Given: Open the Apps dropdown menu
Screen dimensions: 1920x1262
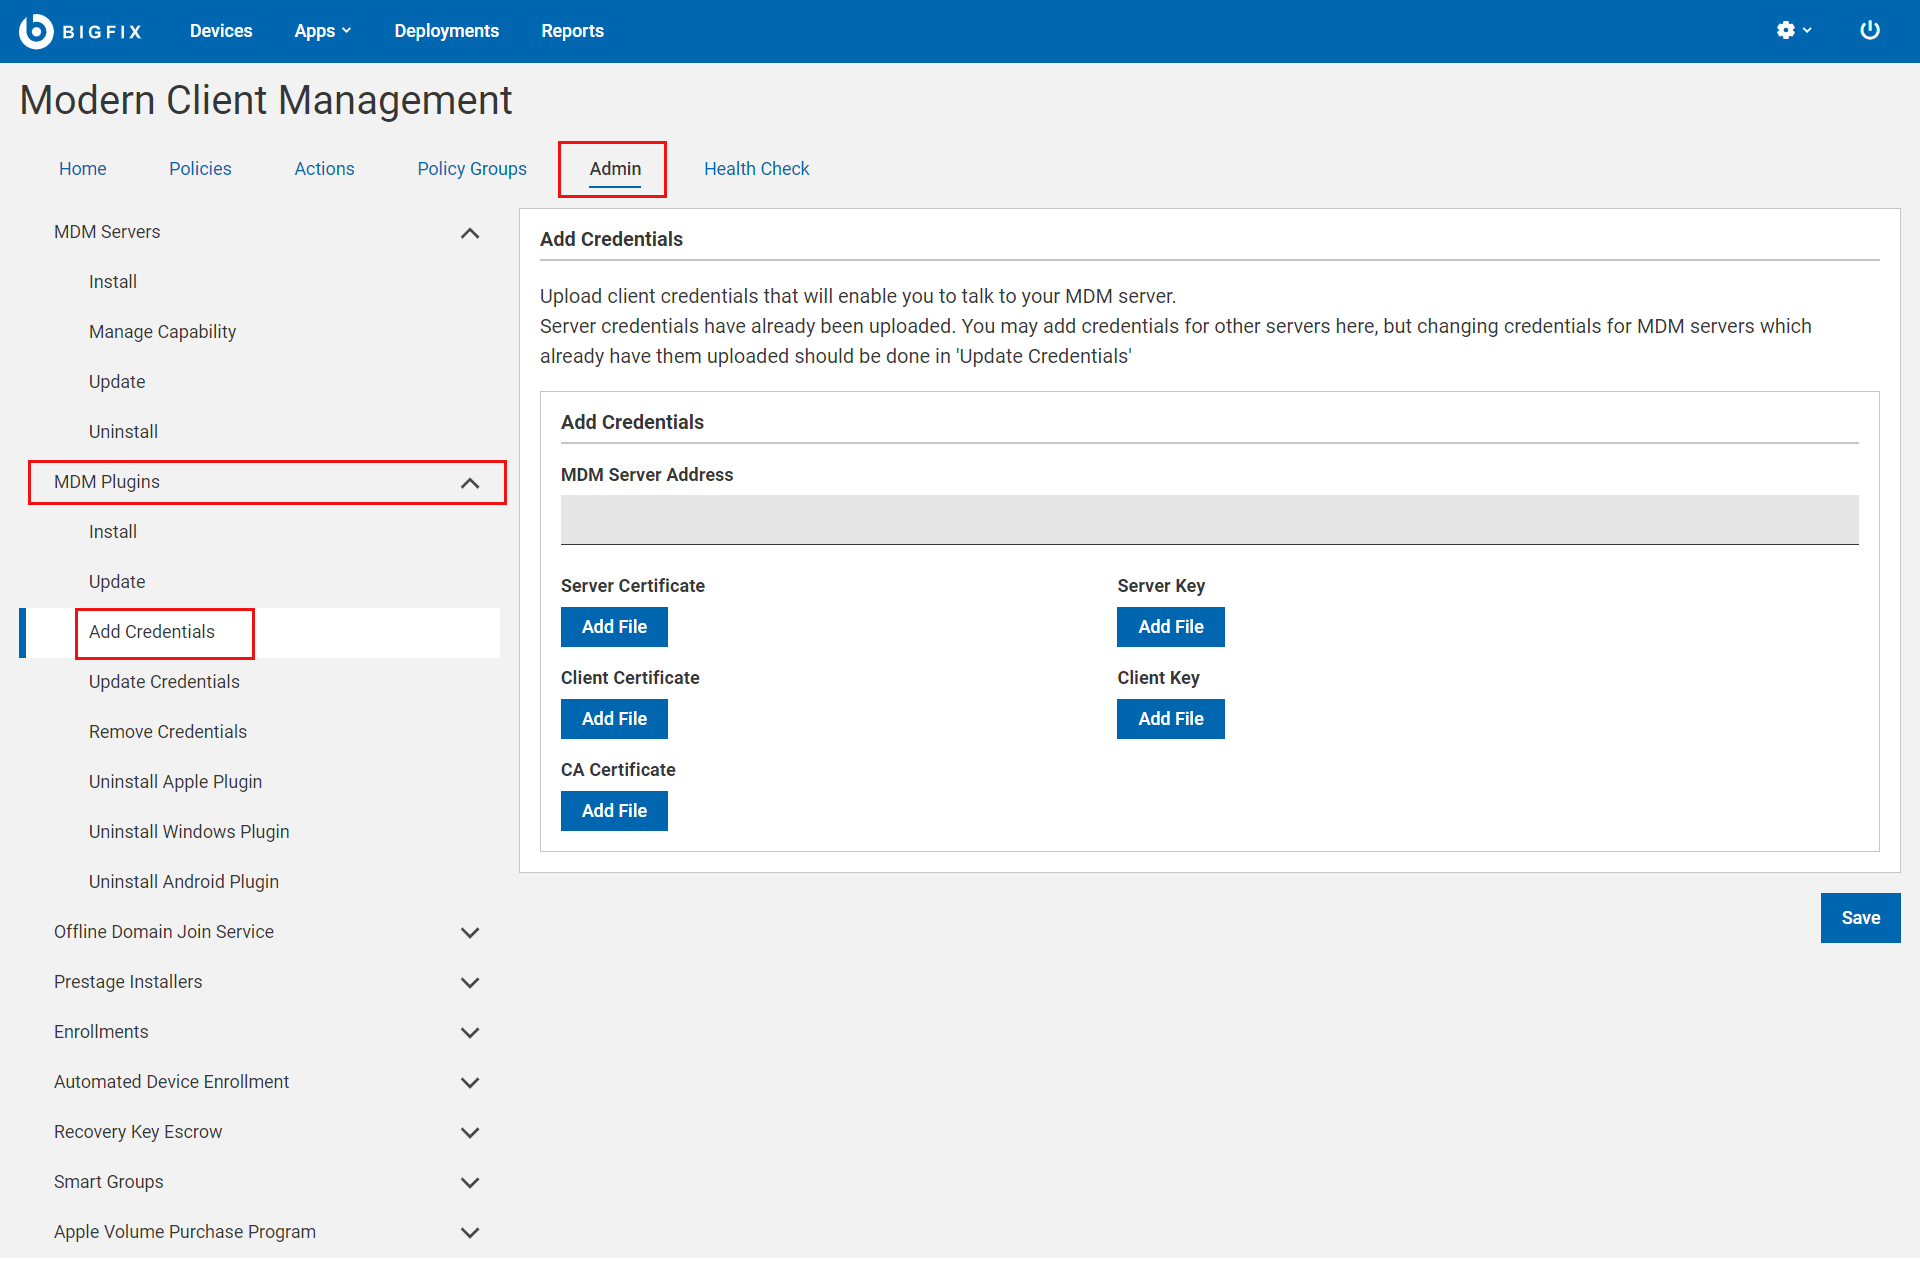Looking at the screenshot, I should click(322, 31).
